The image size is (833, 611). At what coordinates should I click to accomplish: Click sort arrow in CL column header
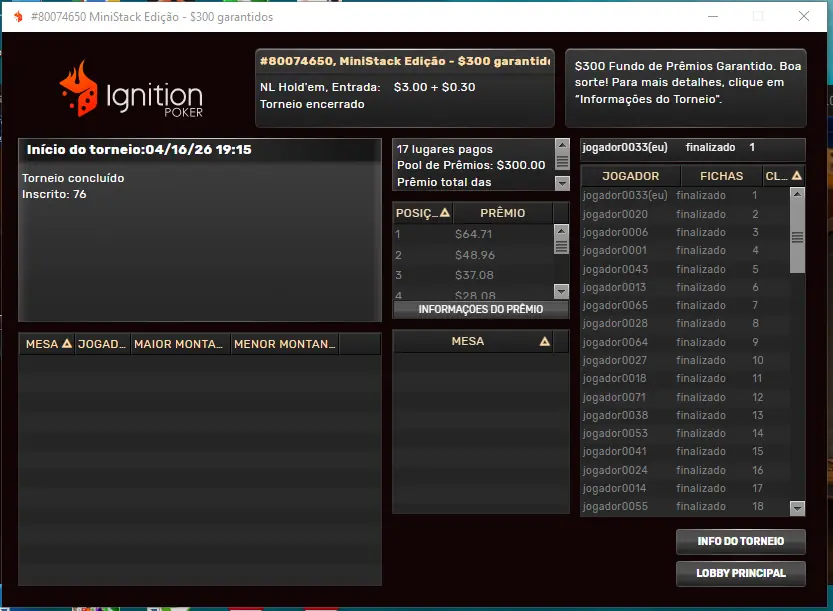point(797,176)
